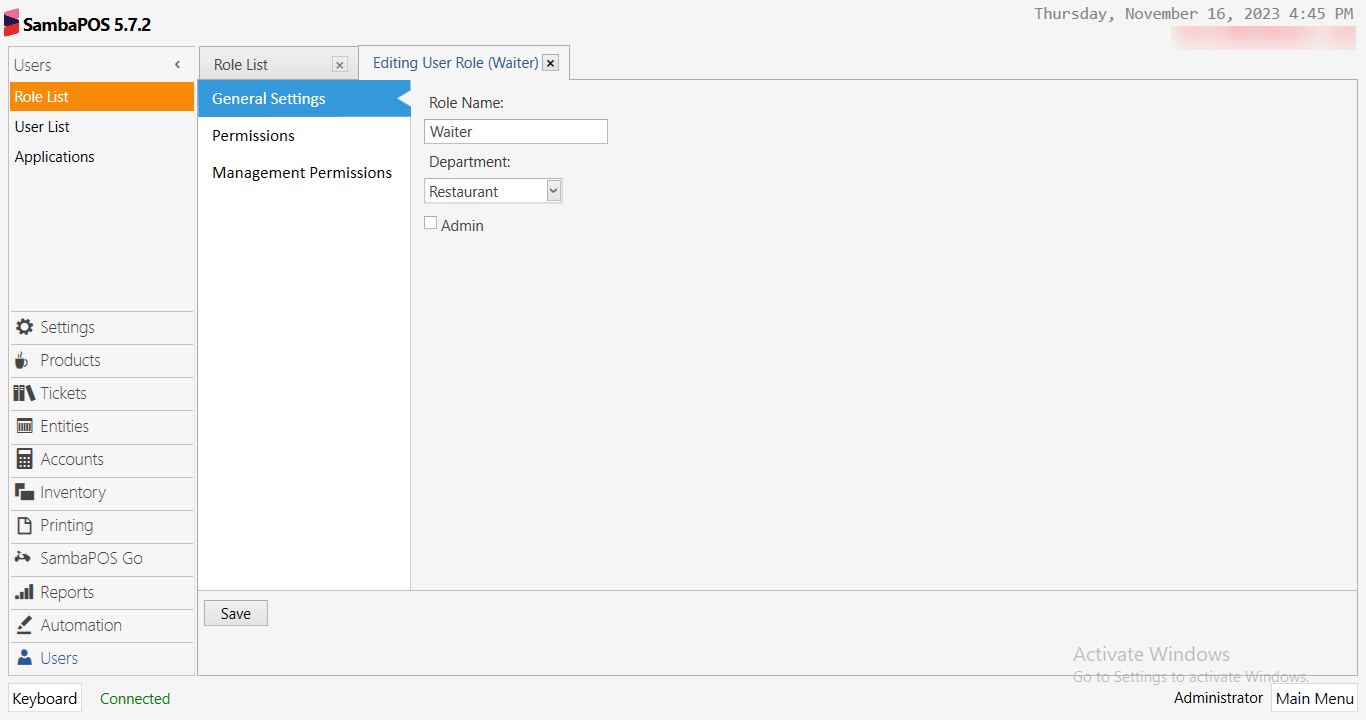Select the Products icon in the sidebar
Viewport: 1366px width, 720px height.
(x=69, y=360)
